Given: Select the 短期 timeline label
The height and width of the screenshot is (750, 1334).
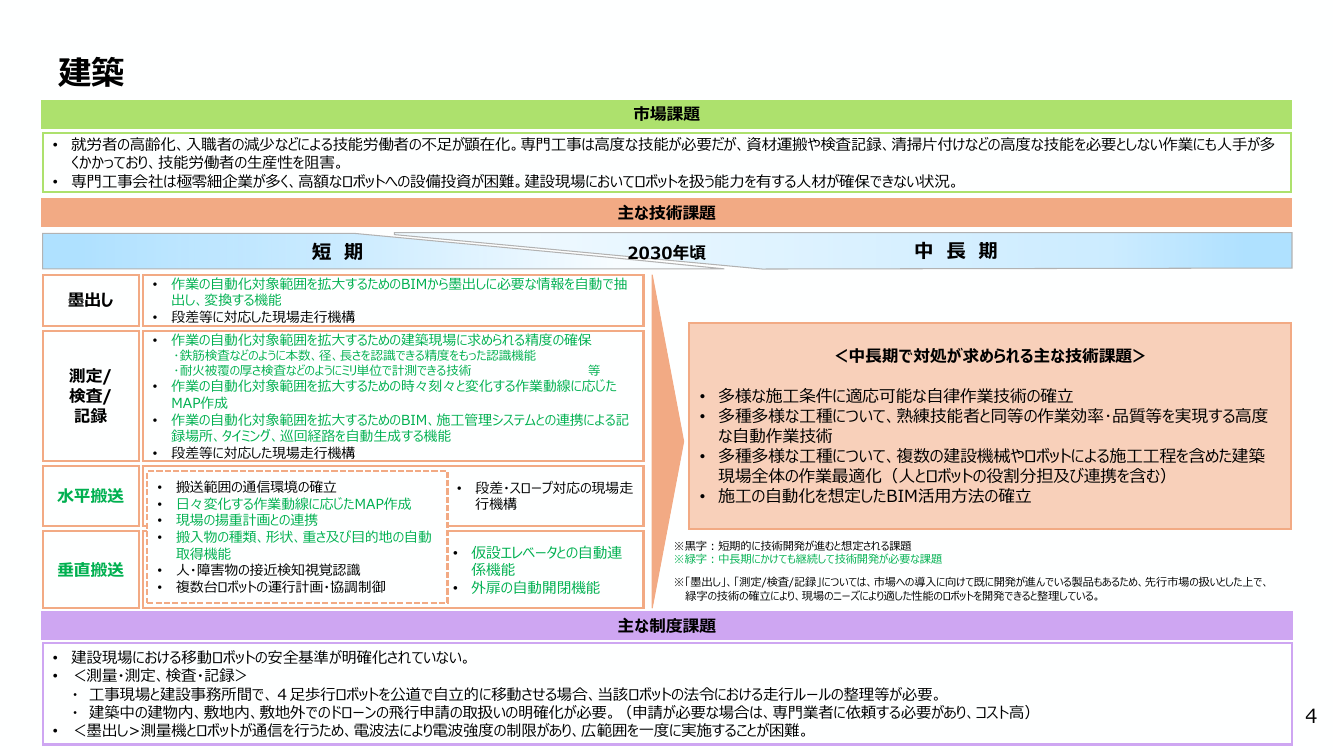Looking at the screenshot, I should coord(337,251).
